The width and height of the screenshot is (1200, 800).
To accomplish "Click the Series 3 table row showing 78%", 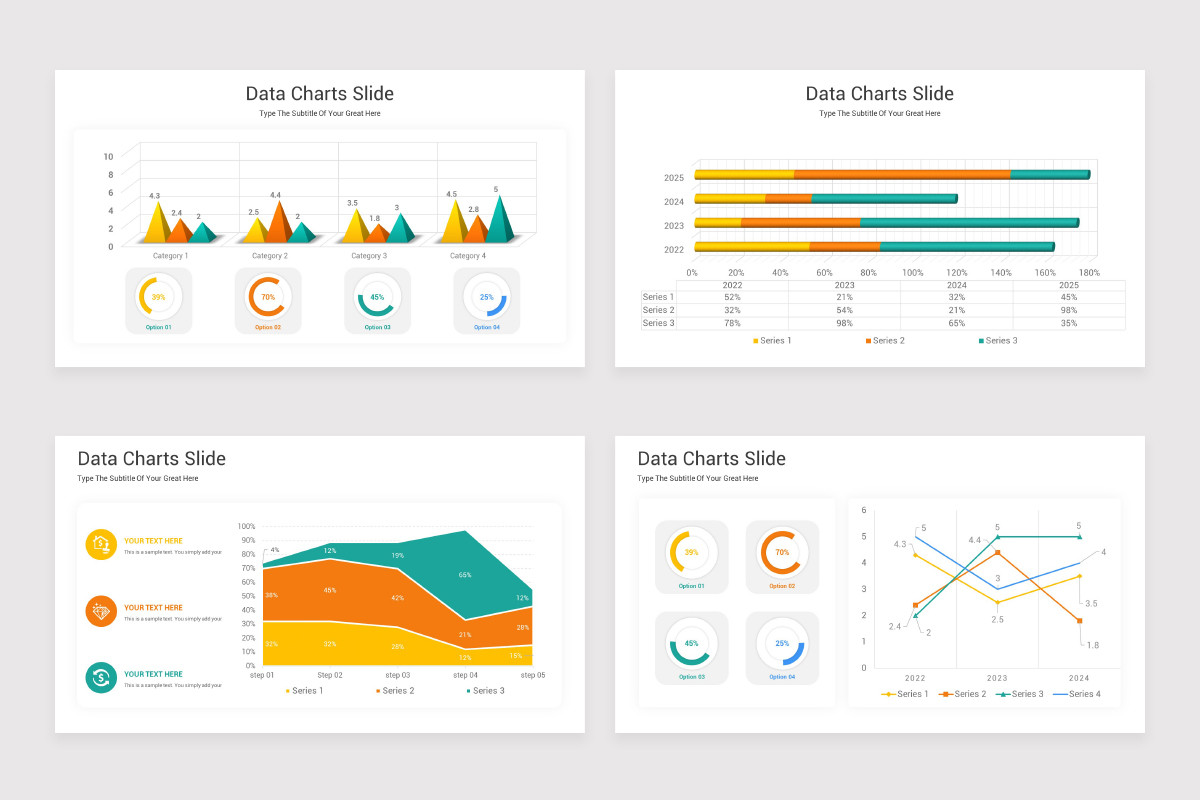I will 732,323.
